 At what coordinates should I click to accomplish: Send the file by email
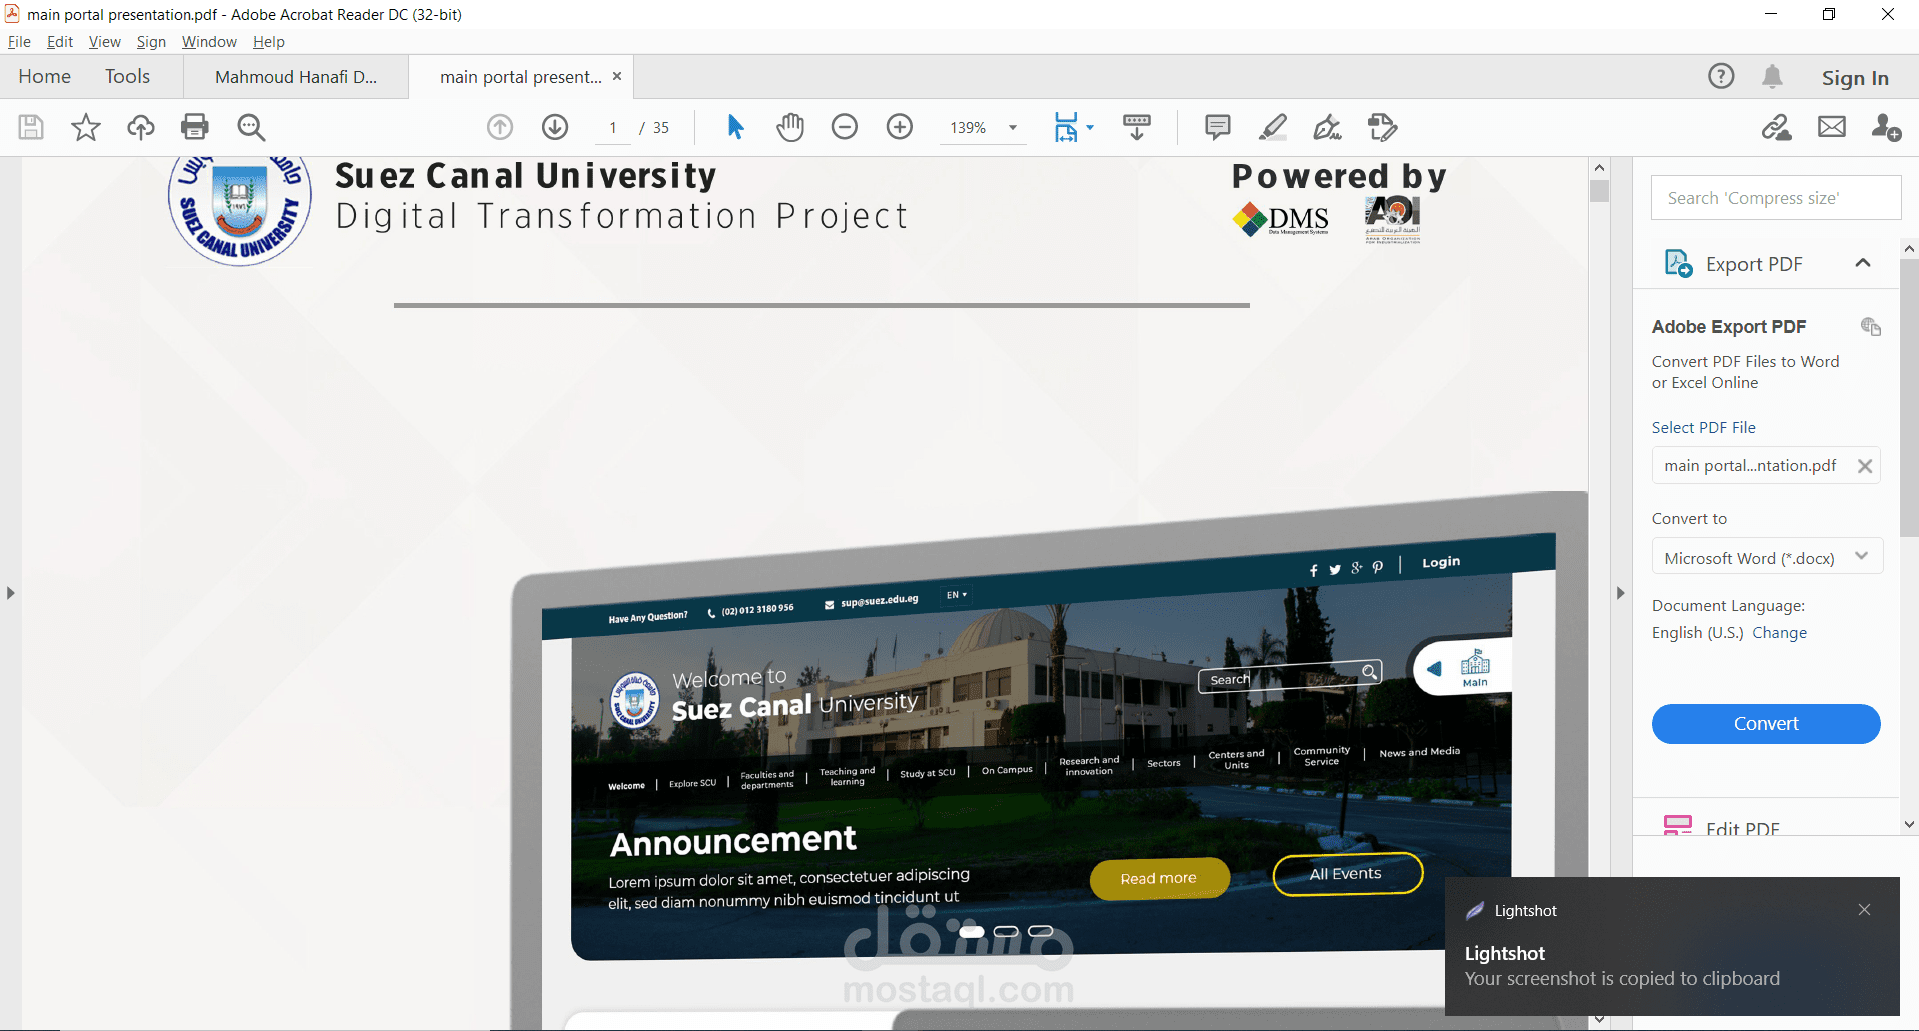(x=1831, y=127)
